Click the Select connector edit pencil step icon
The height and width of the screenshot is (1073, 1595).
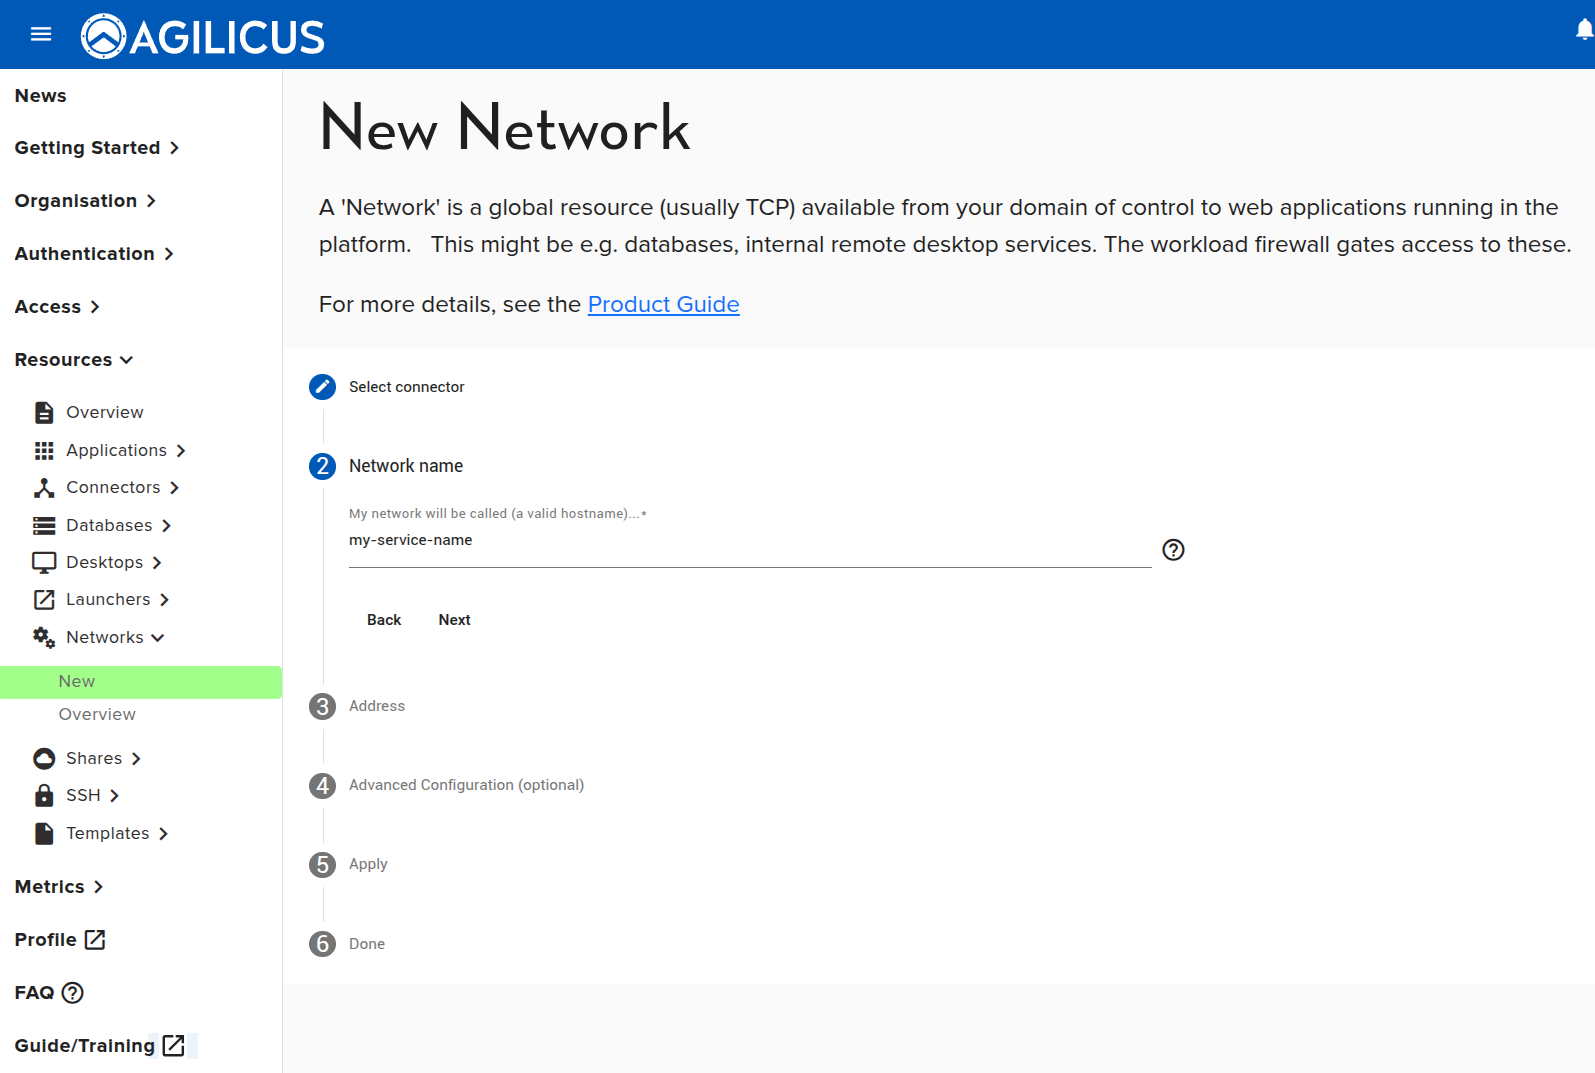point(322,387)
